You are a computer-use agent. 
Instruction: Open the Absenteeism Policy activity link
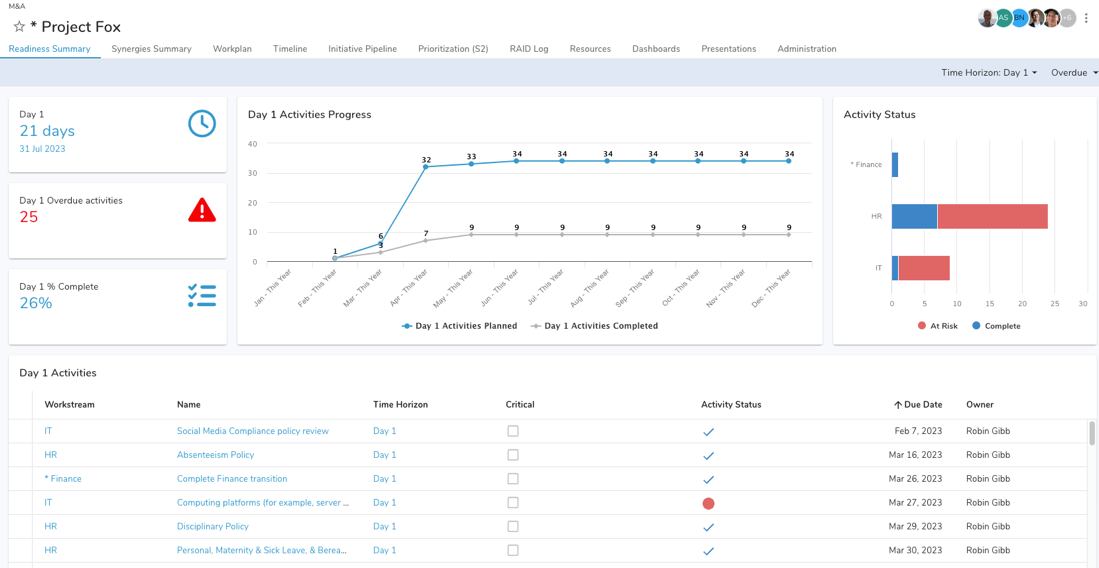pos(213,455)
